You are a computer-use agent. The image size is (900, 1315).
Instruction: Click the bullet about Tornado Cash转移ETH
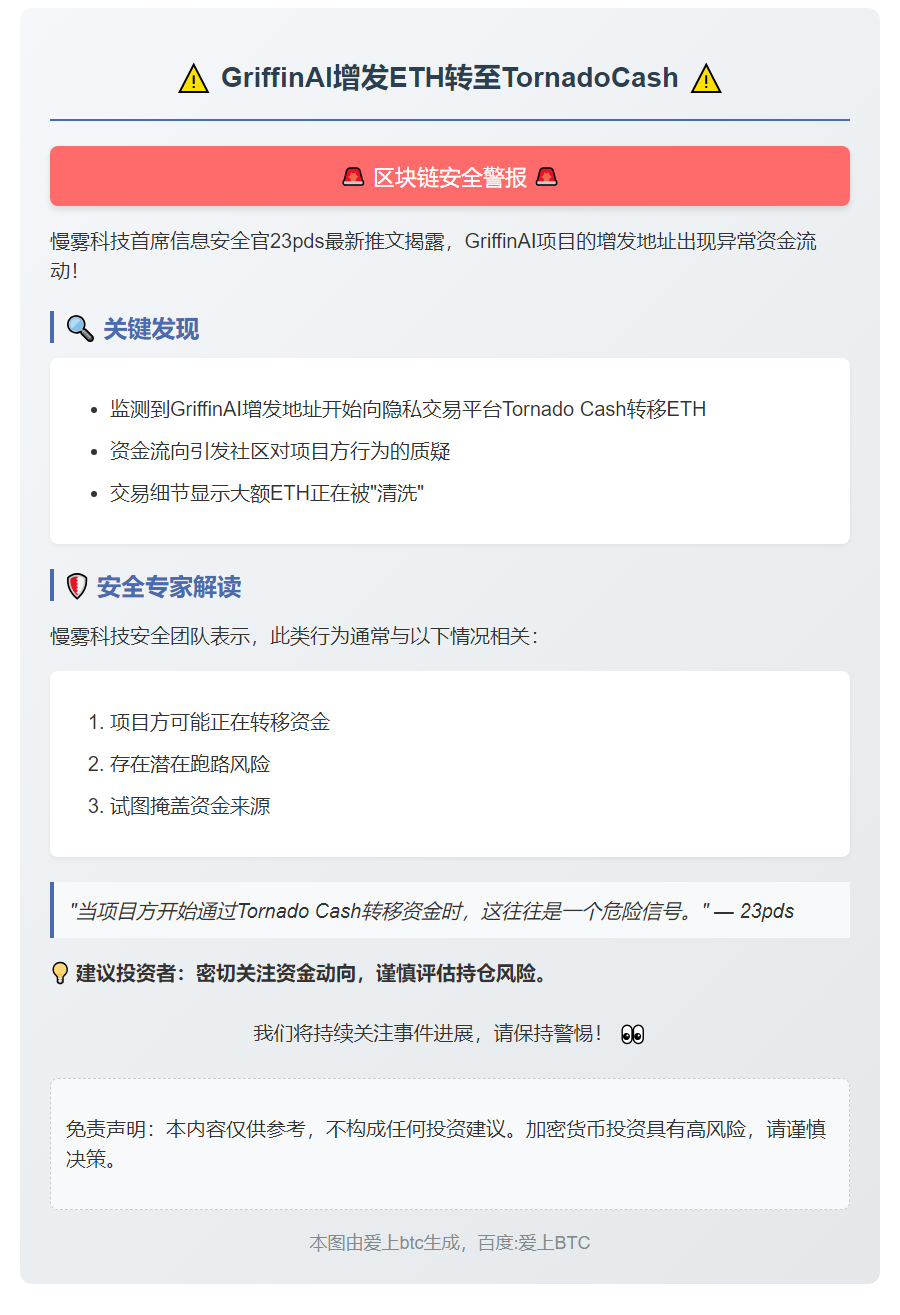click(x=408, y=409)
